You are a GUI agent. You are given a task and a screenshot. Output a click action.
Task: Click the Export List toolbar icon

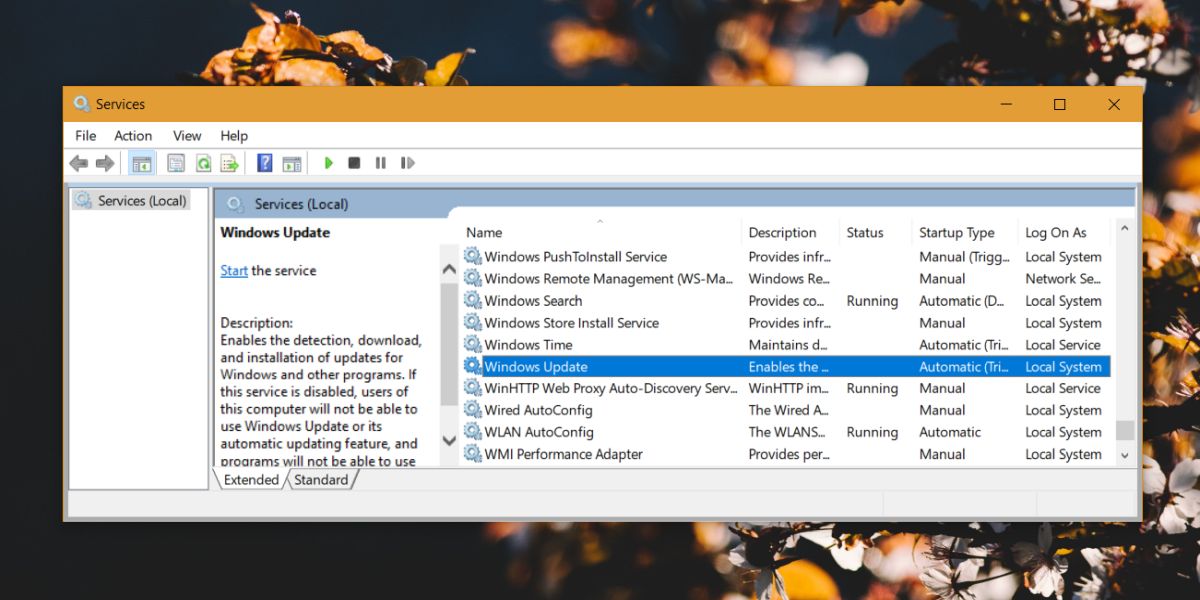(x=230, y=163)
